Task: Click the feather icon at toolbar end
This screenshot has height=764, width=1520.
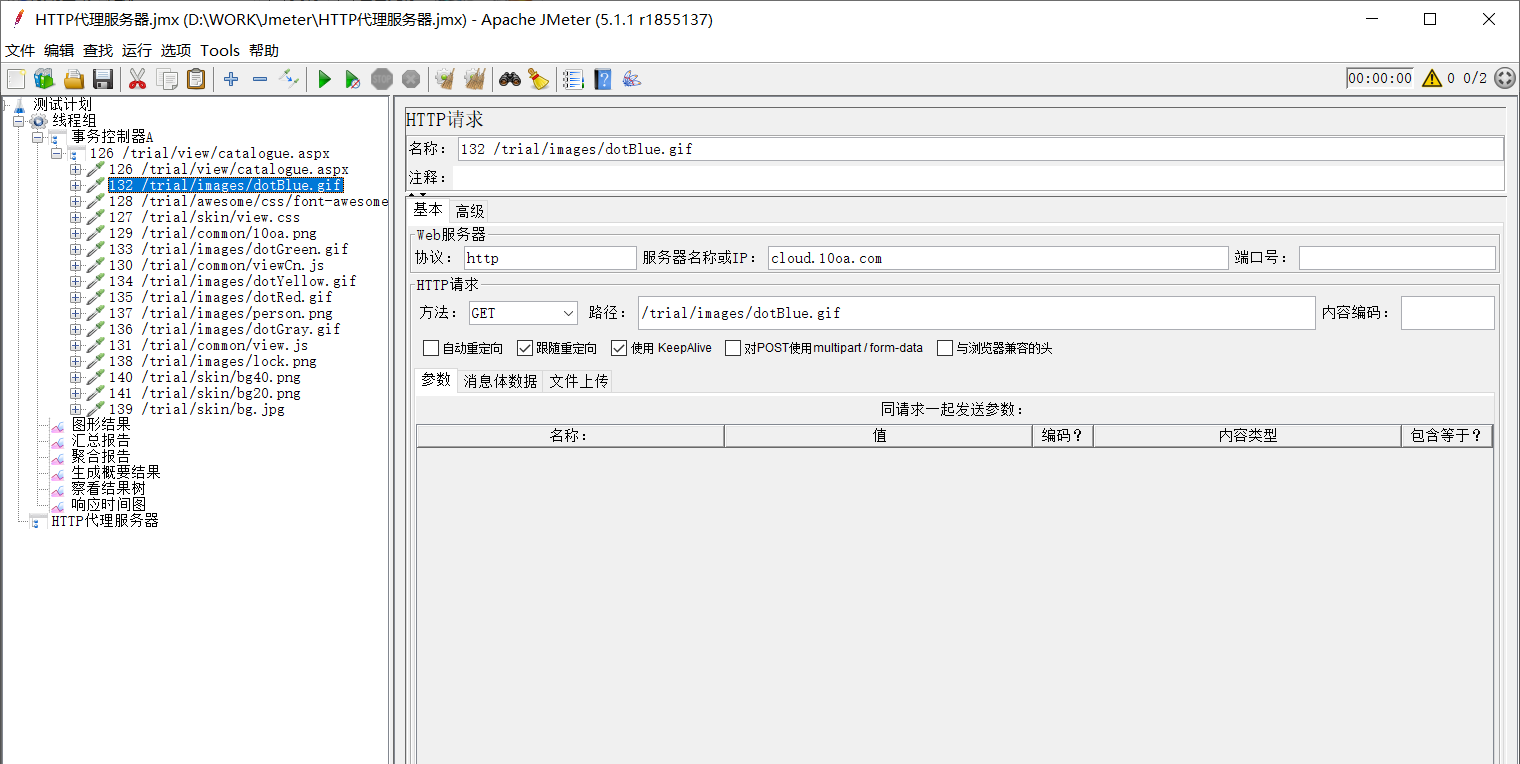Action: point(632,79)
